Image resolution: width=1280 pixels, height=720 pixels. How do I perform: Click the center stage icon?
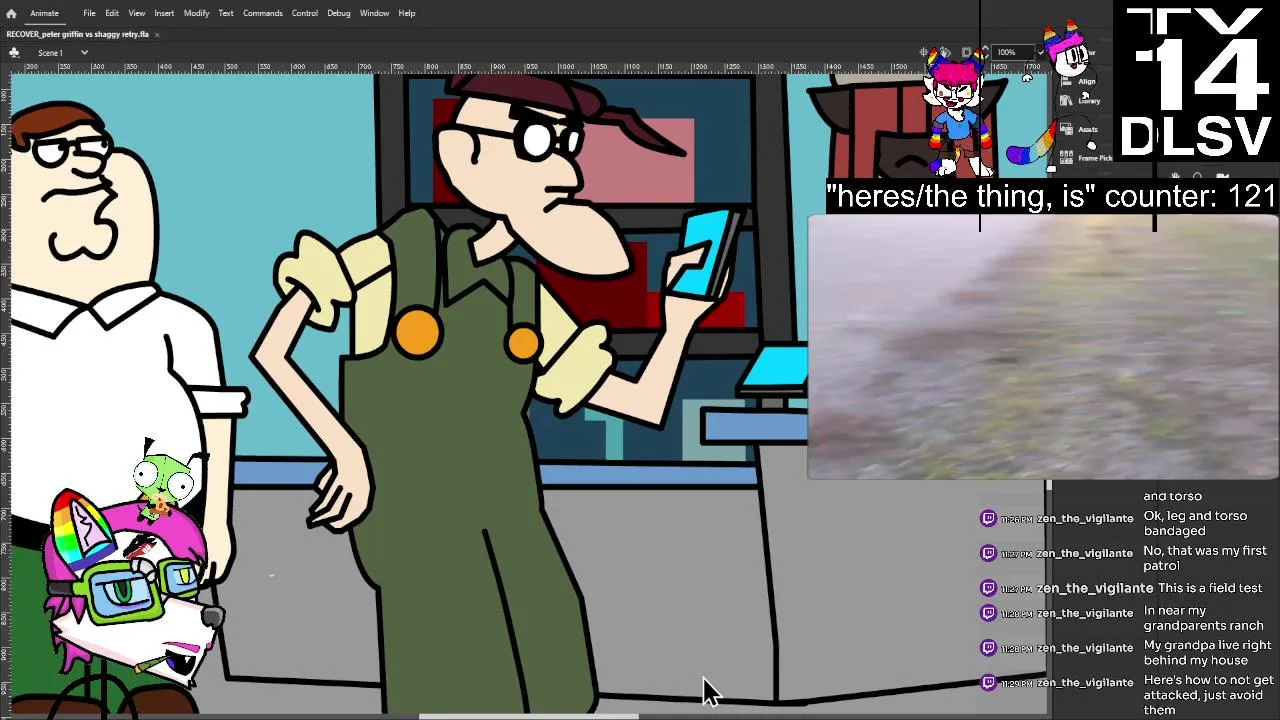(923, 52)
